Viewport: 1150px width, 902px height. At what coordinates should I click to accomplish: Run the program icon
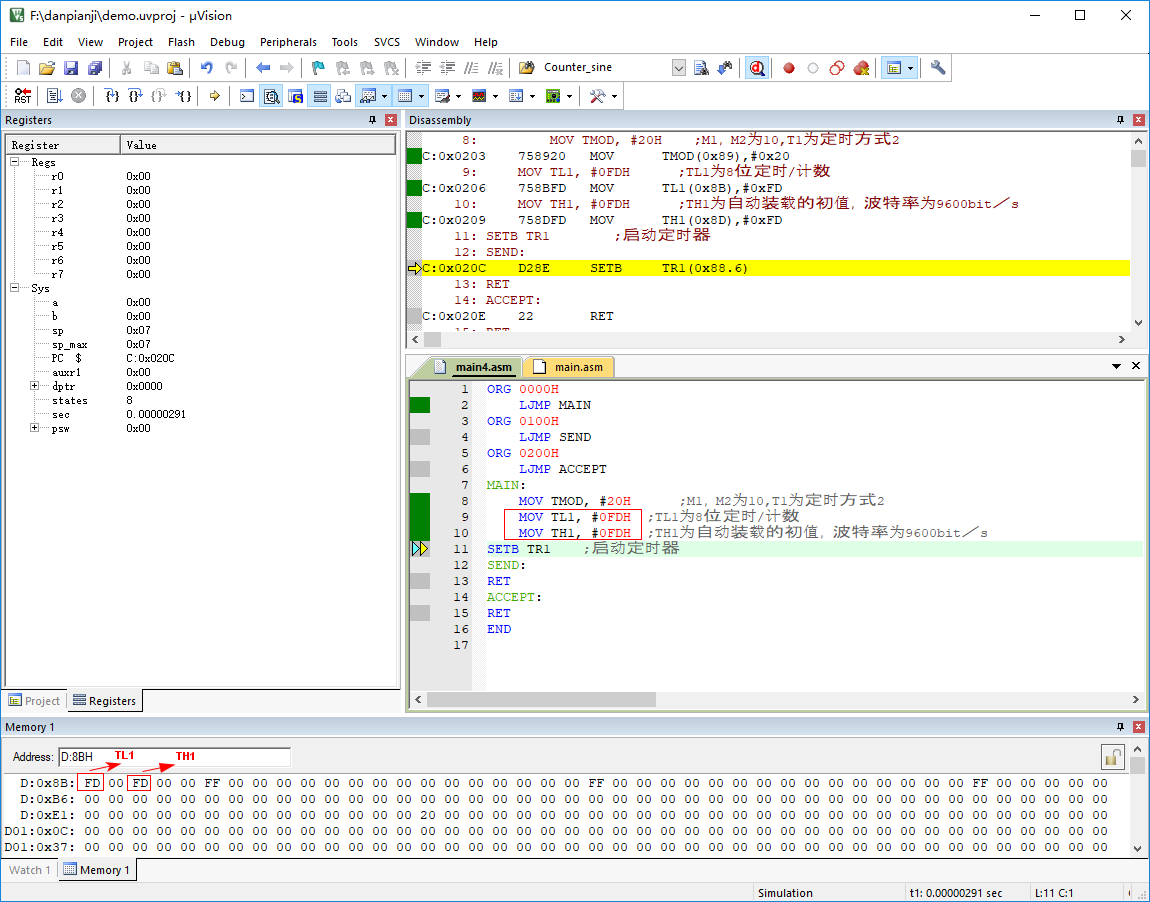(54, 96)
